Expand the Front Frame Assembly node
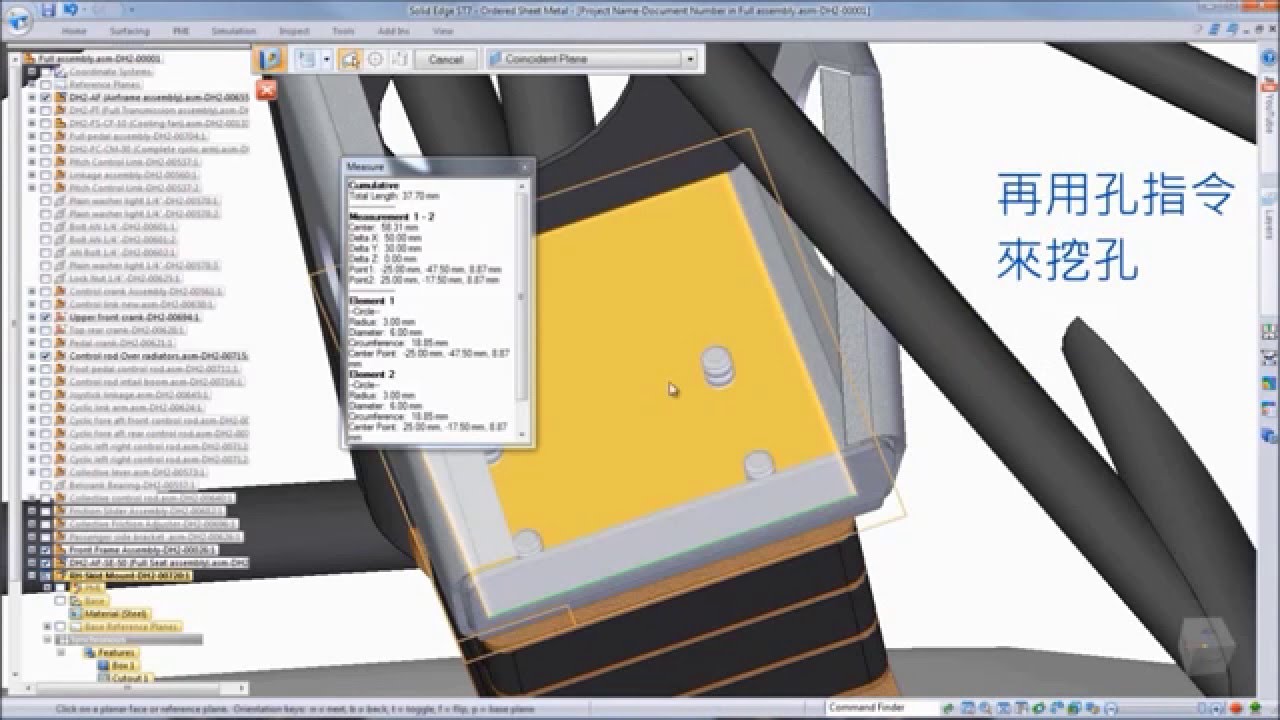1280x720 pixels. [x=32, y=550]
